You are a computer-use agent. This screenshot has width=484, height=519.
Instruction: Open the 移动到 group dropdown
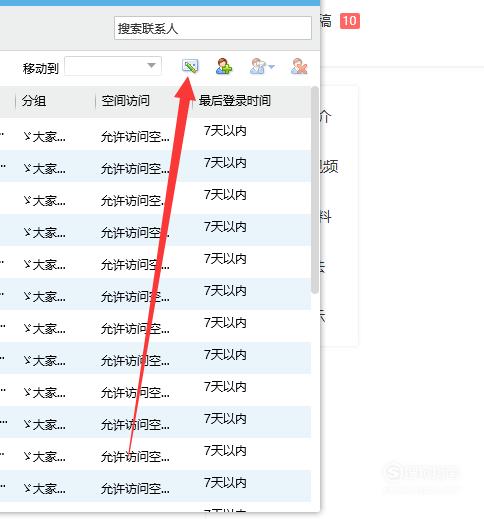113,66
